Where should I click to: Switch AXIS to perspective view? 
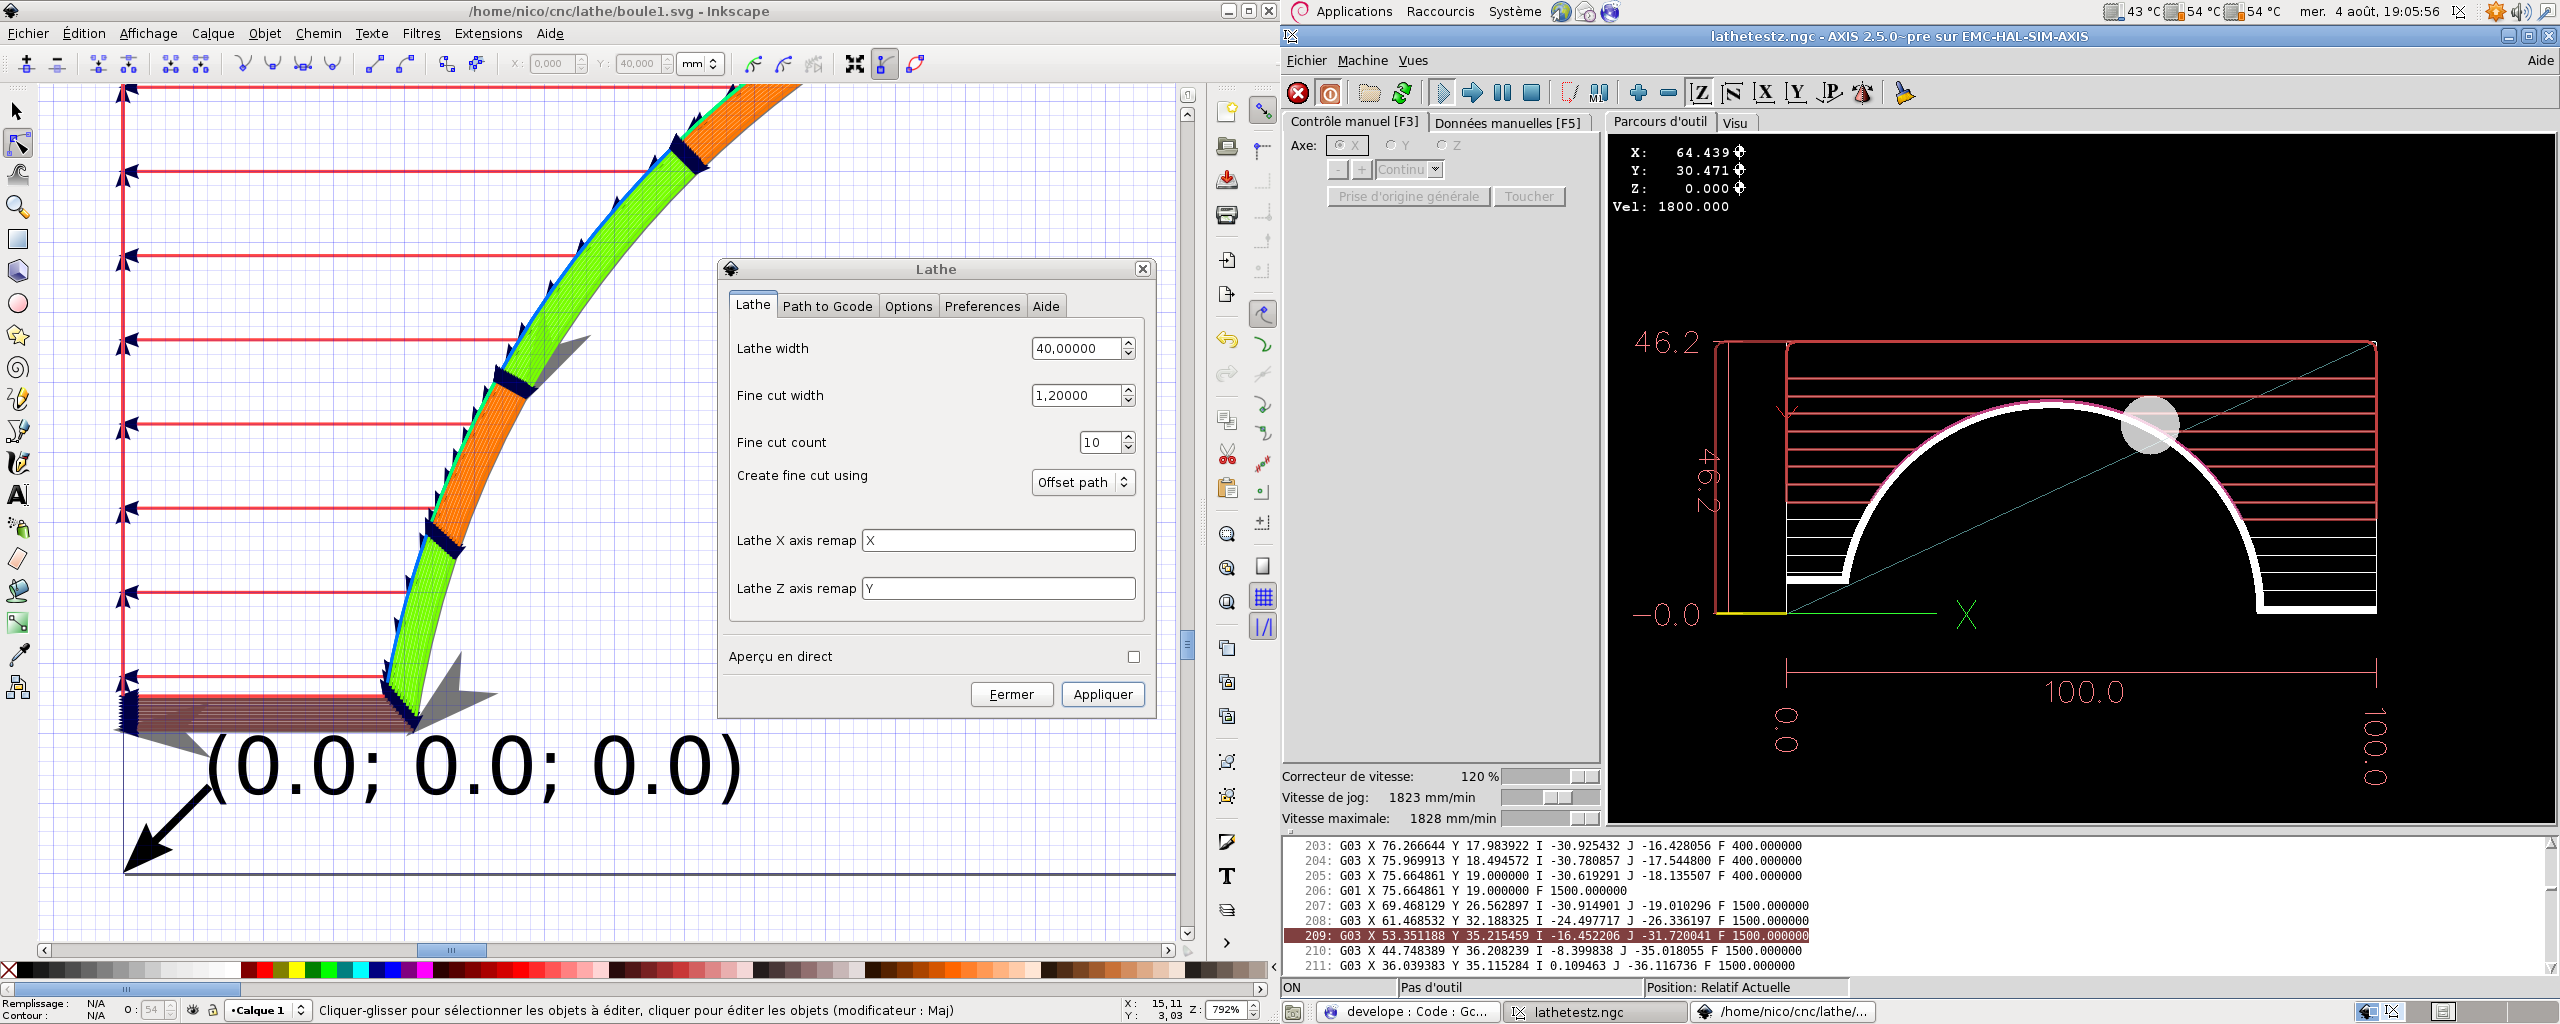tap(1829, 93)
